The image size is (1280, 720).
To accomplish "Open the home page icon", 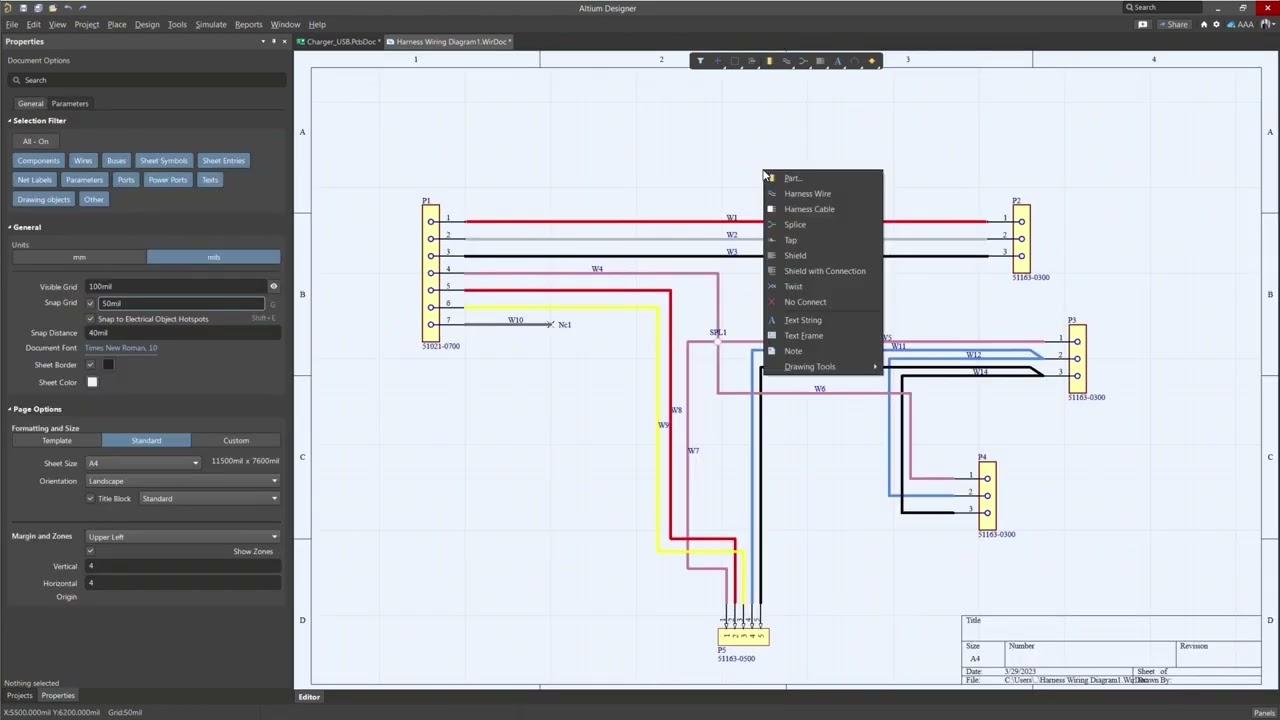I will [1204, 24].
